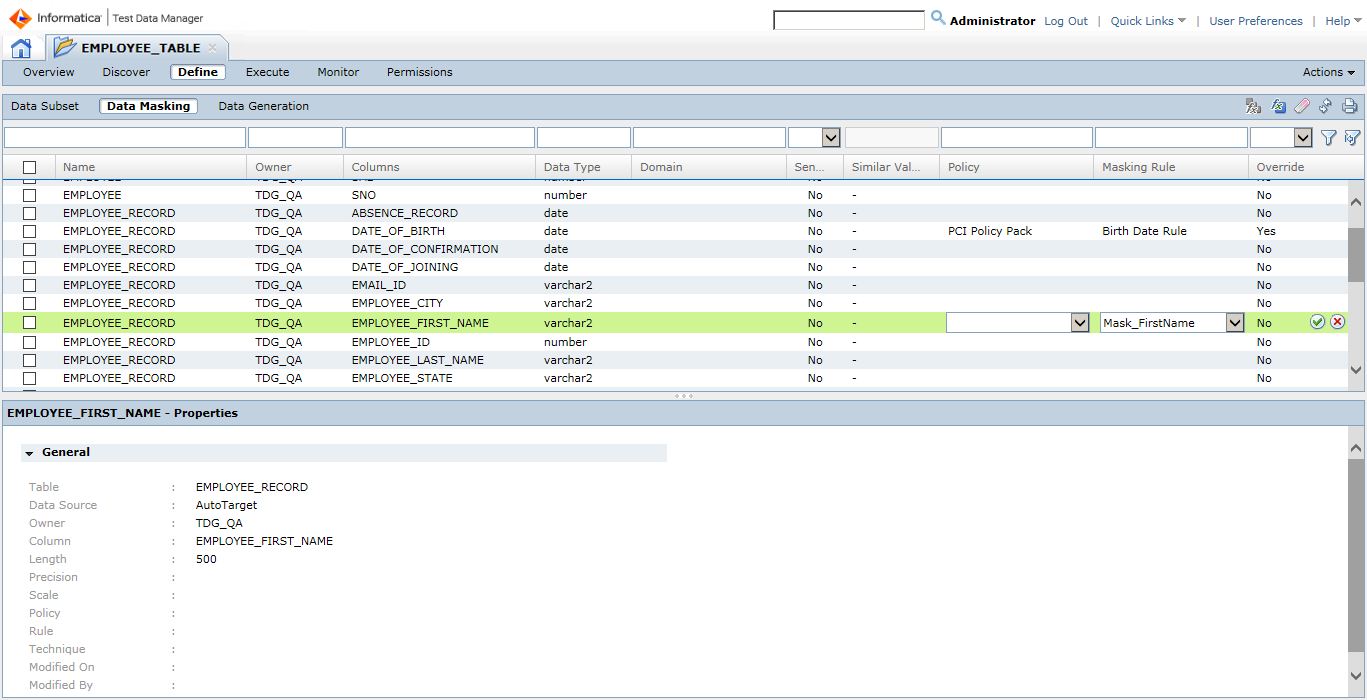Check the EMPLOYEE_ID row checkbox
This screenshot has width=1367, height=700.
[x=29, y=342]
